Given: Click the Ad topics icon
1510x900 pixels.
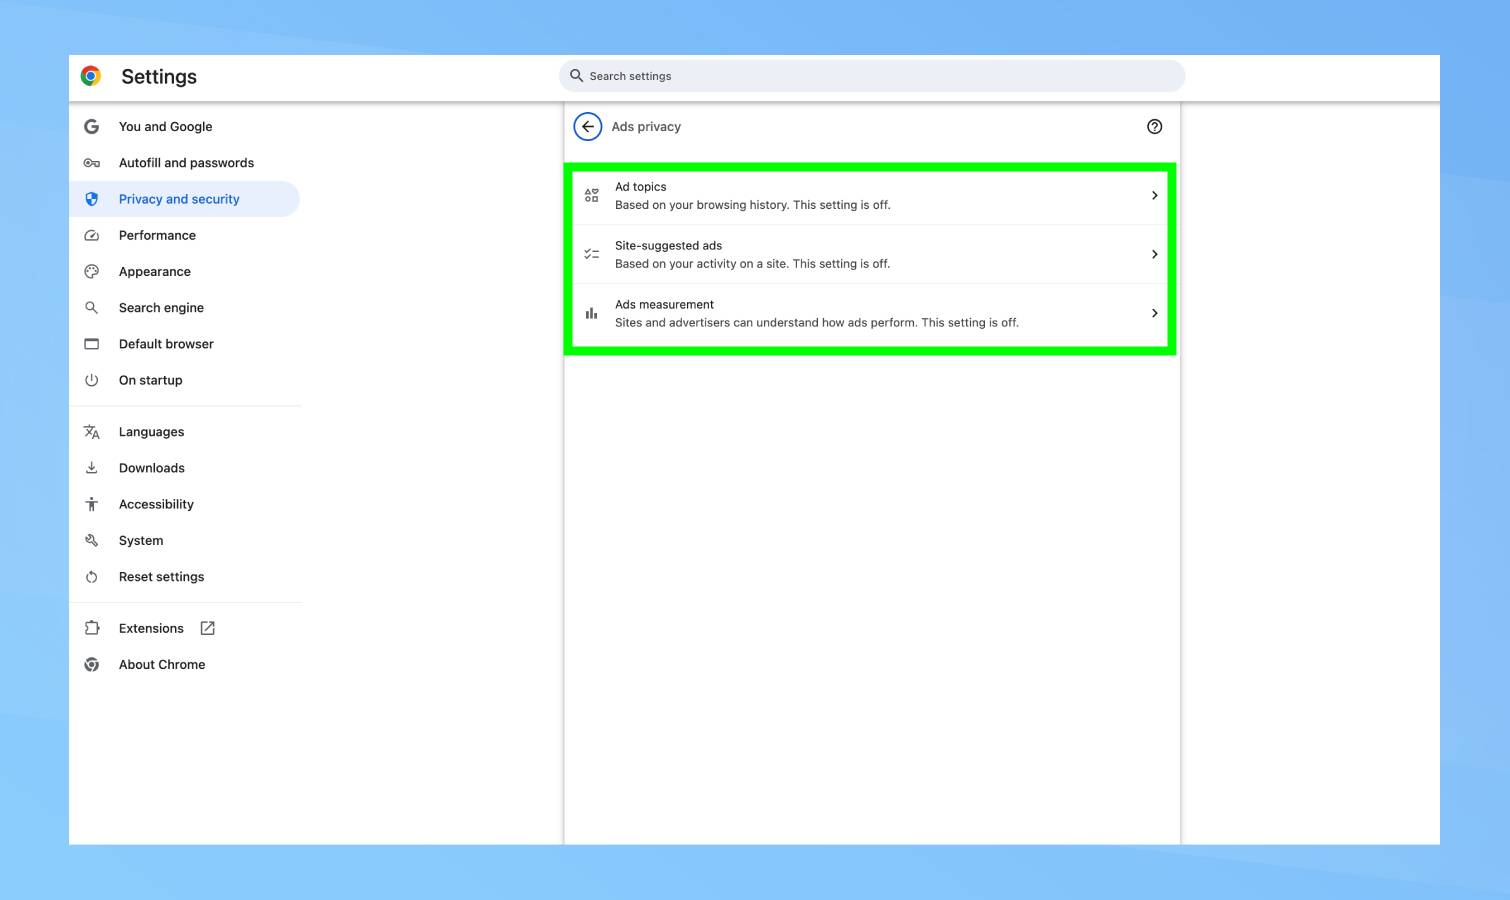Looking at the screenshot, I should [x=591, y=195].
